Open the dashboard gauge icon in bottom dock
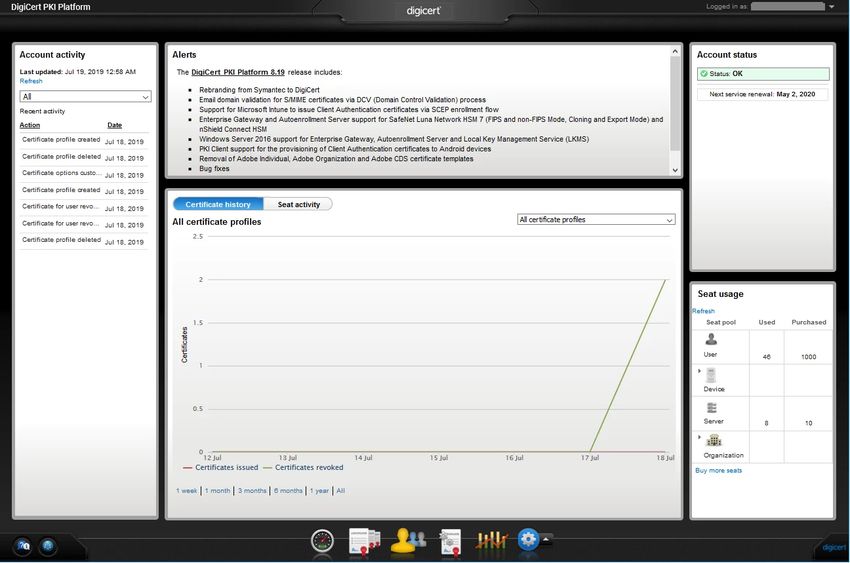The image size is (850, 563). tap(322, 540)
